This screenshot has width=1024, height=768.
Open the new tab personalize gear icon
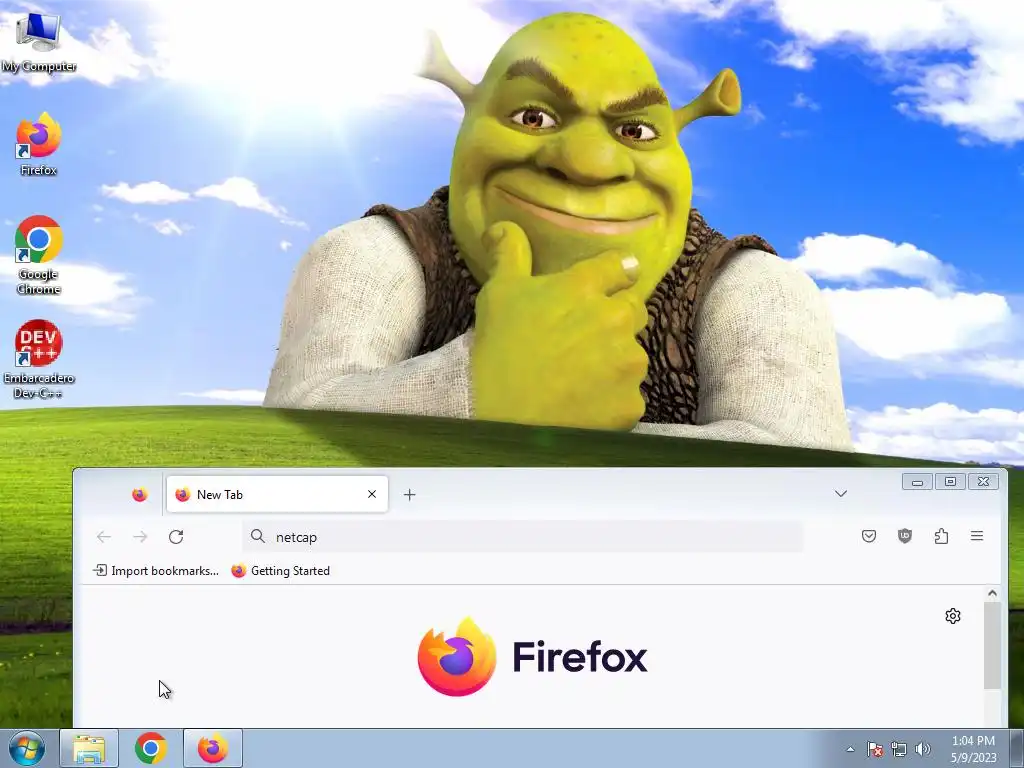(953, 616)
